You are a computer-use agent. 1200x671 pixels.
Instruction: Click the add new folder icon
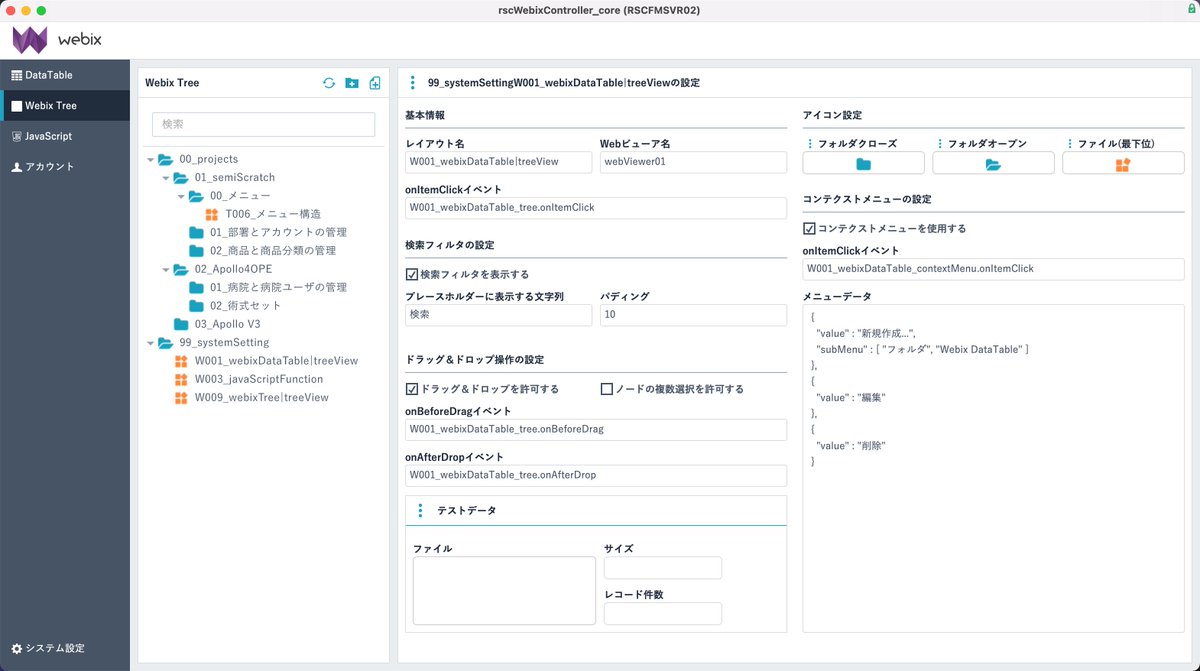click(x=352, y=83)
